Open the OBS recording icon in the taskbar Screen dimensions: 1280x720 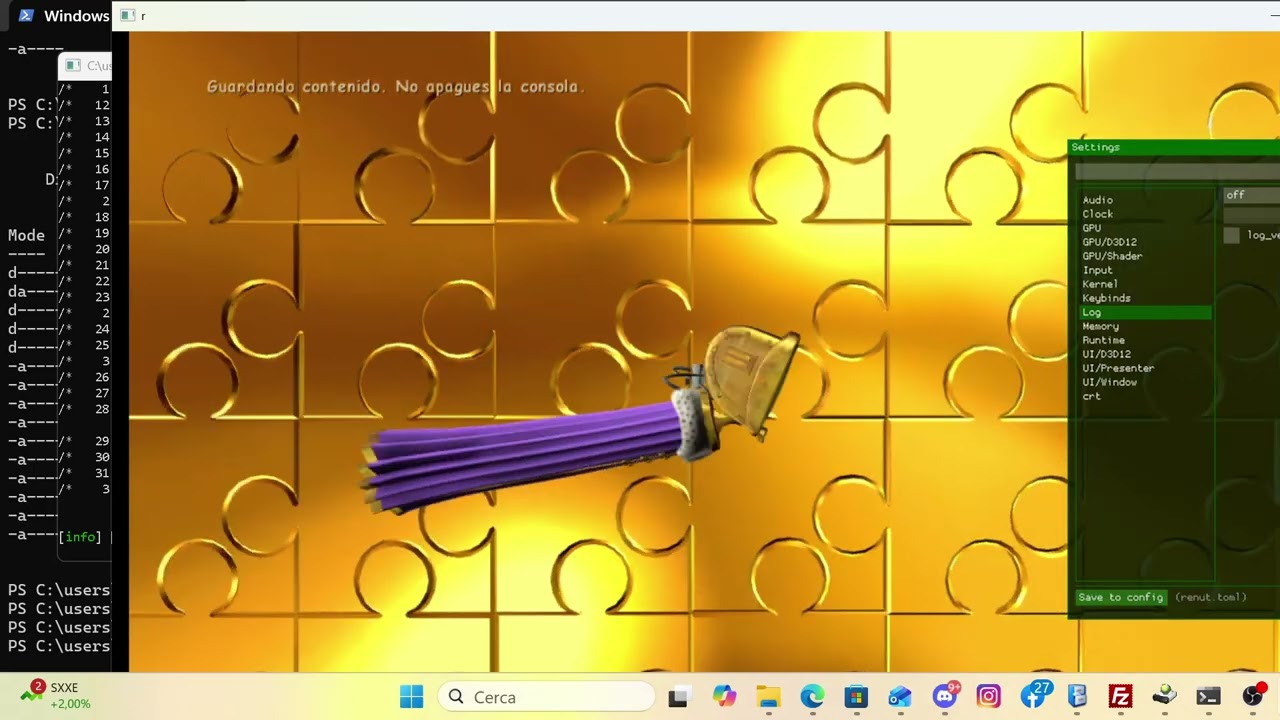tap(1254, 696)
